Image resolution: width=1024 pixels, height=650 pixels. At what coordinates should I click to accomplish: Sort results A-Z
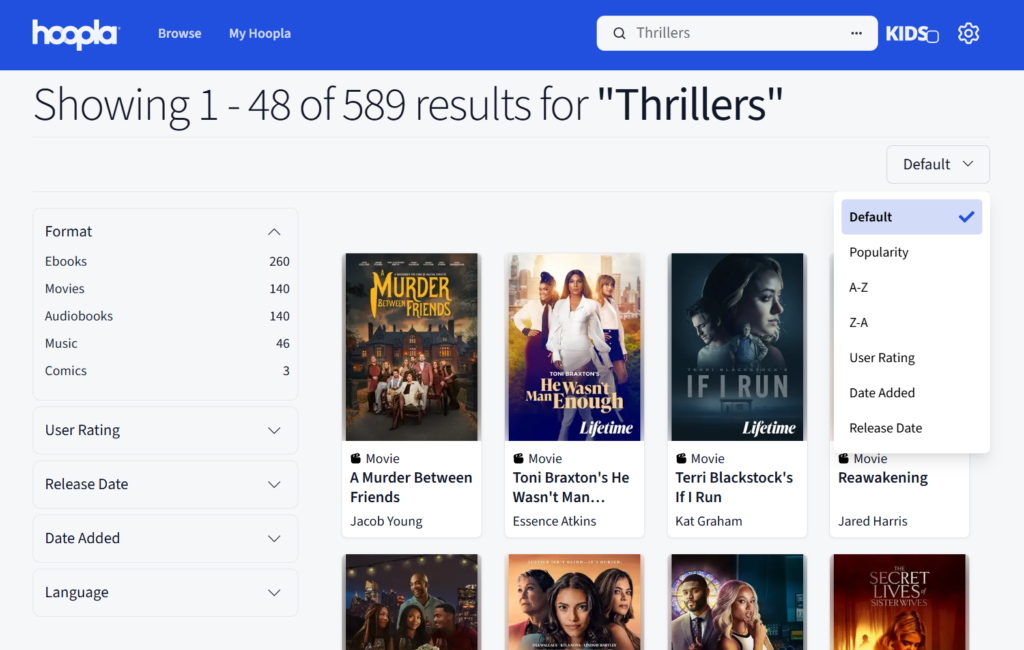pyautogui.click(x=858, y=287)
